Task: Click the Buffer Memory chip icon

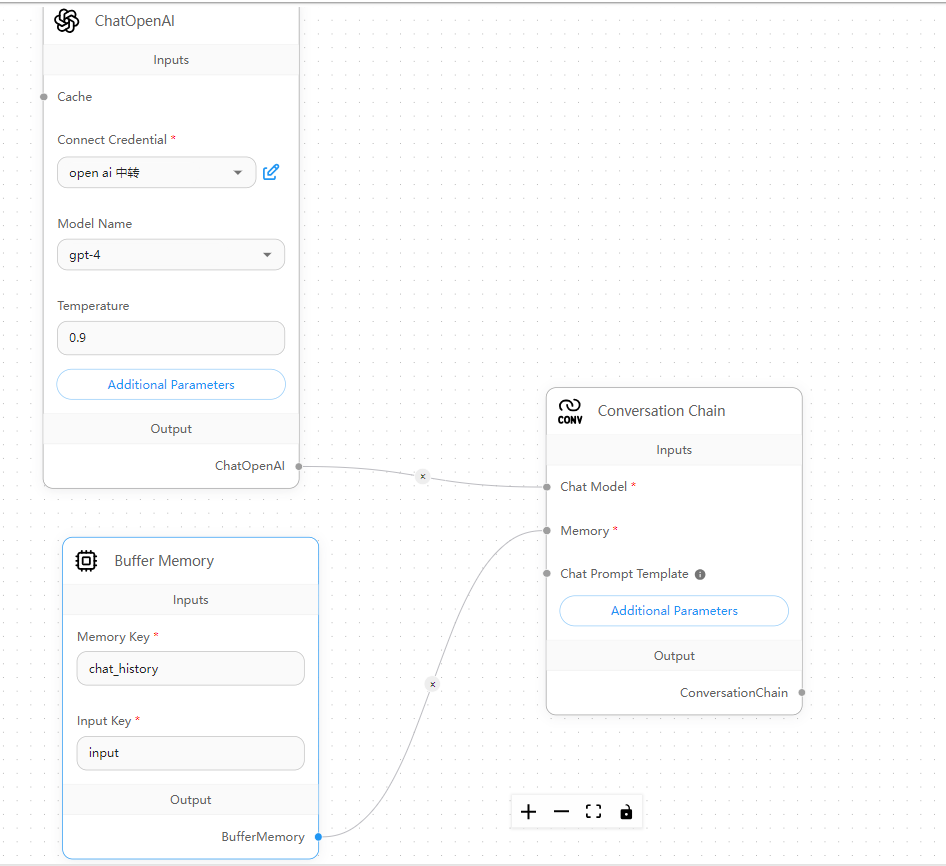Action: (87, 561)
